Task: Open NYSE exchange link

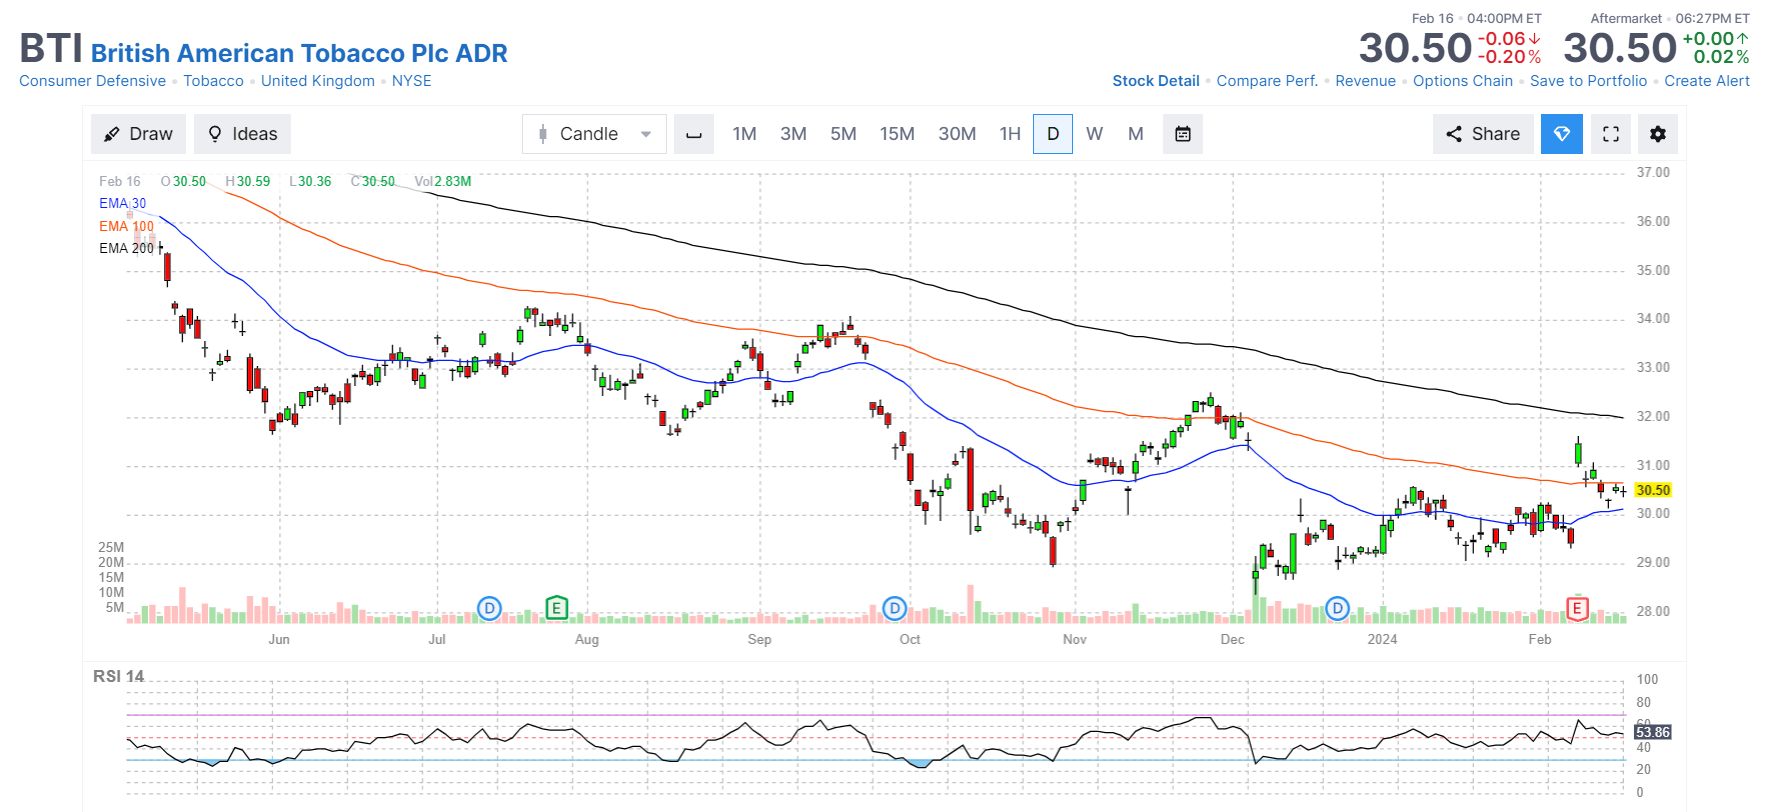Action: 411,81
